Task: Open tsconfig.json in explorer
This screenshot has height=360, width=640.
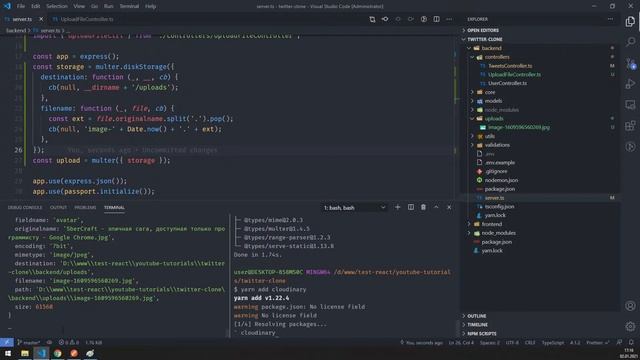Action: [500, 207]
